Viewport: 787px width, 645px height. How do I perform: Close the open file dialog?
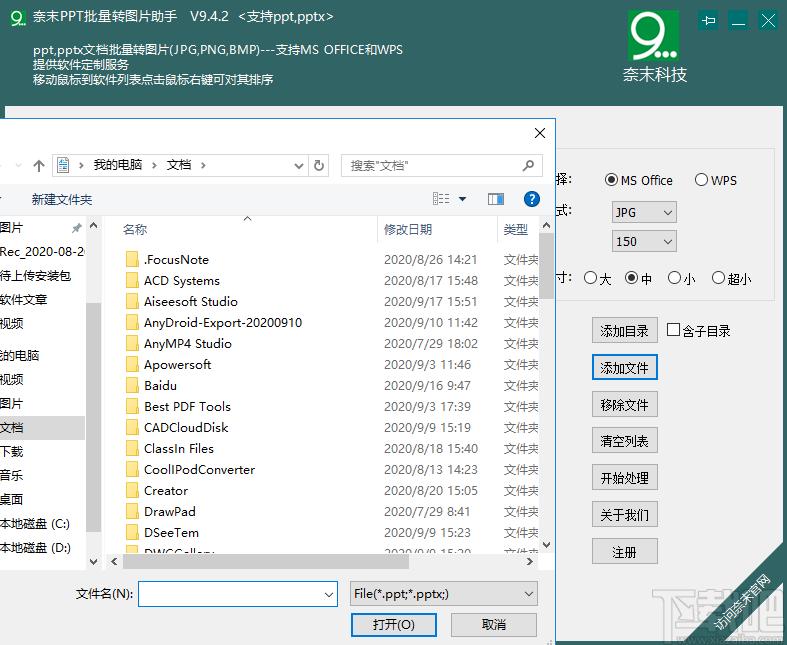[x=540, y=133]
